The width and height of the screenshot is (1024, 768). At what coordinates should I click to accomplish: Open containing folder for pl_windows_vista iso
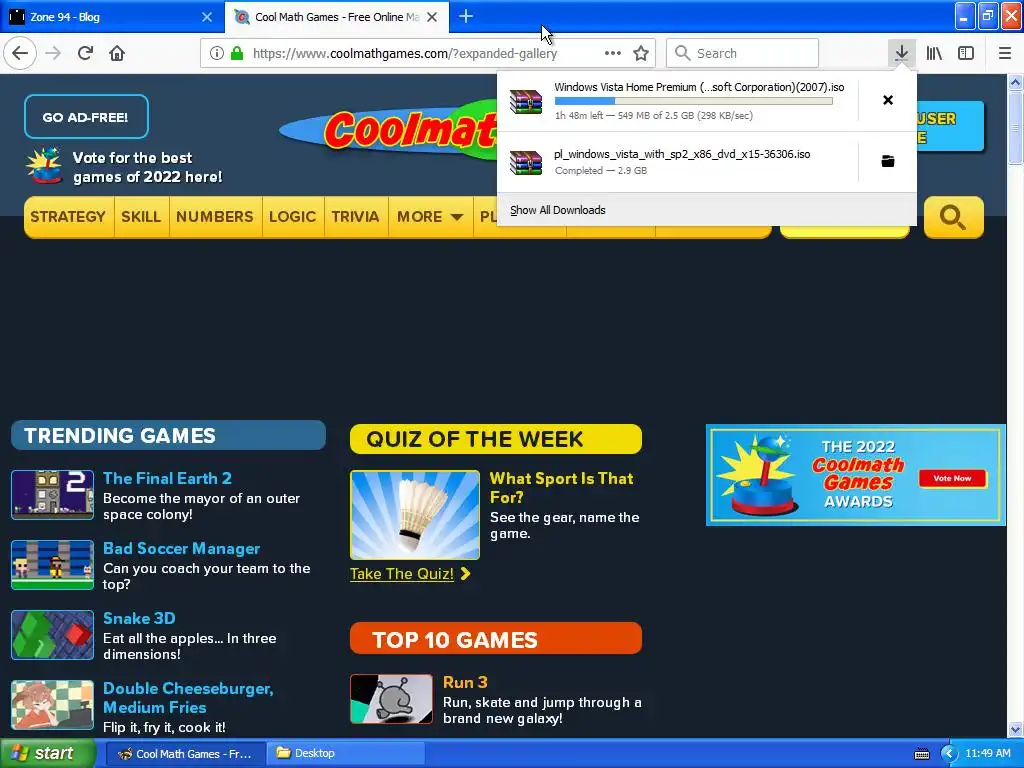click(x=888, y=161)
